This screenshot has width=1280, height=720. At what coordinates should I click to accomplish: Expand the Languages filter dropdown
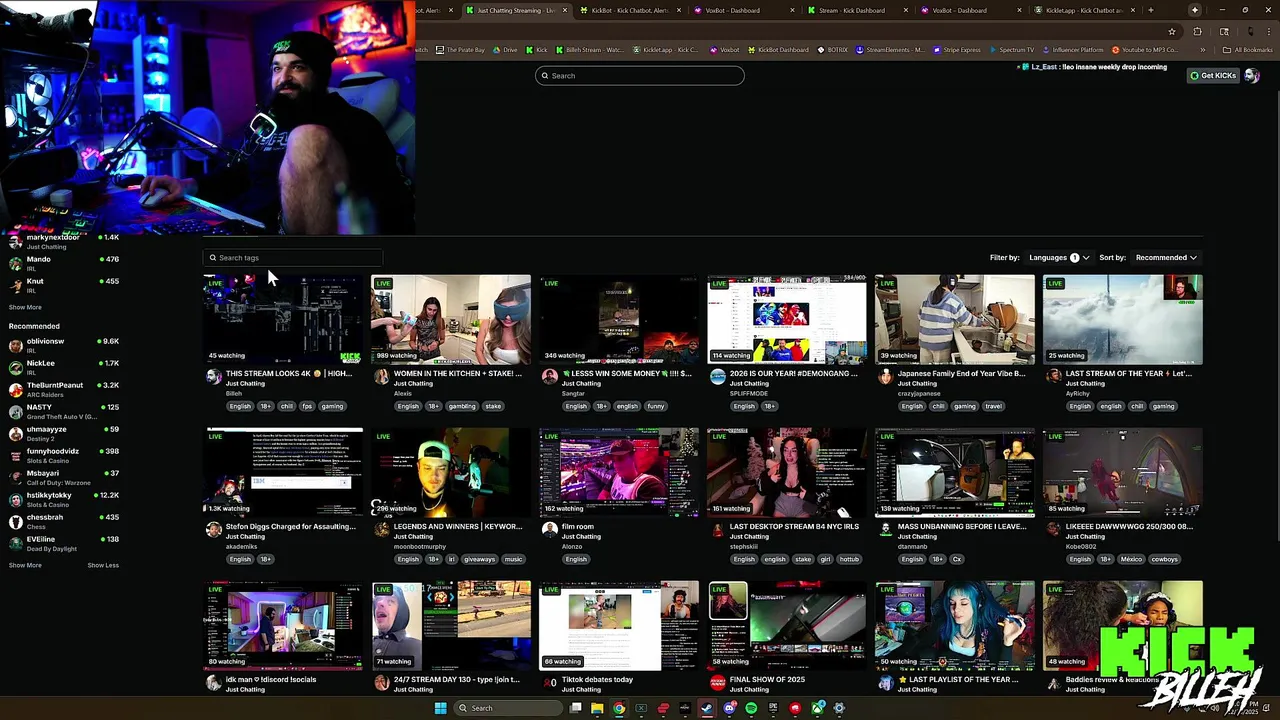click(x=1059, y=258)
